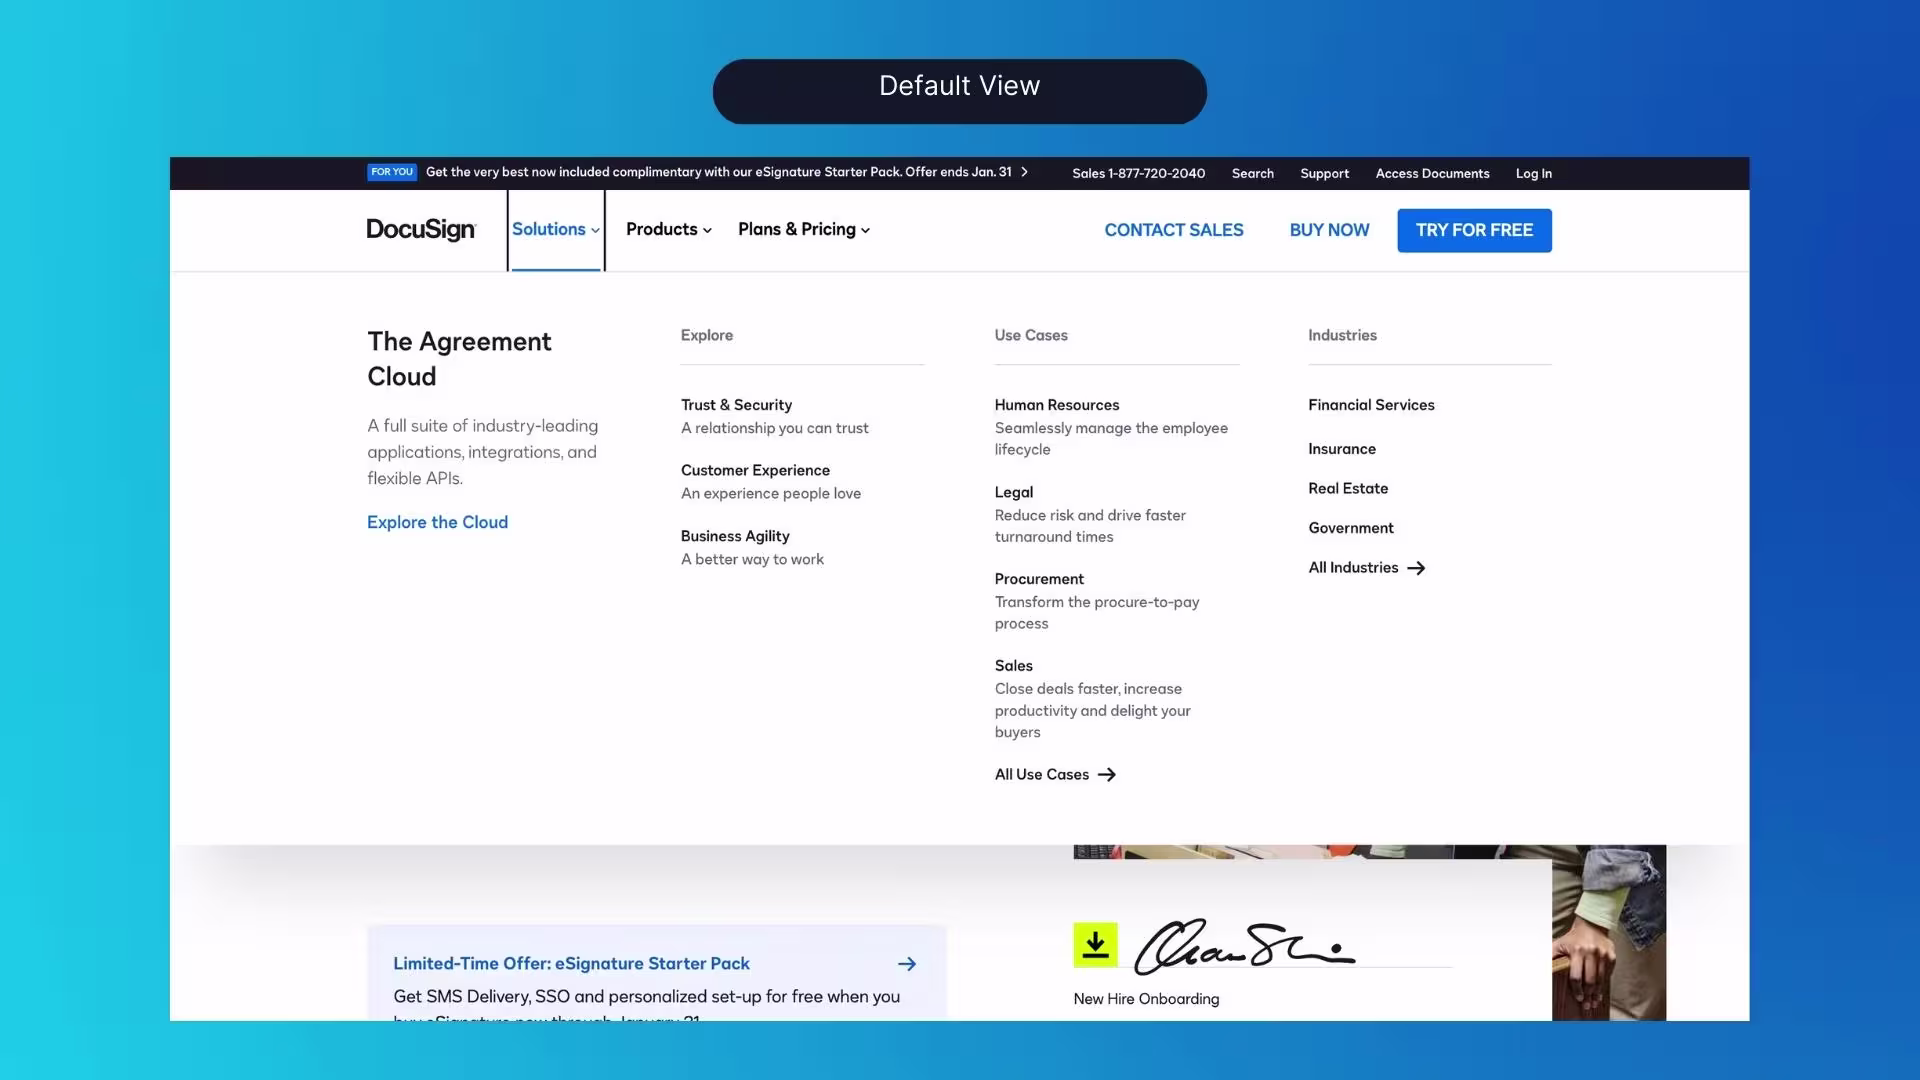Open Business Agility
The width and height of the screenshot is (1920, 1080).
pyautogui.click(x=735, y=537)
